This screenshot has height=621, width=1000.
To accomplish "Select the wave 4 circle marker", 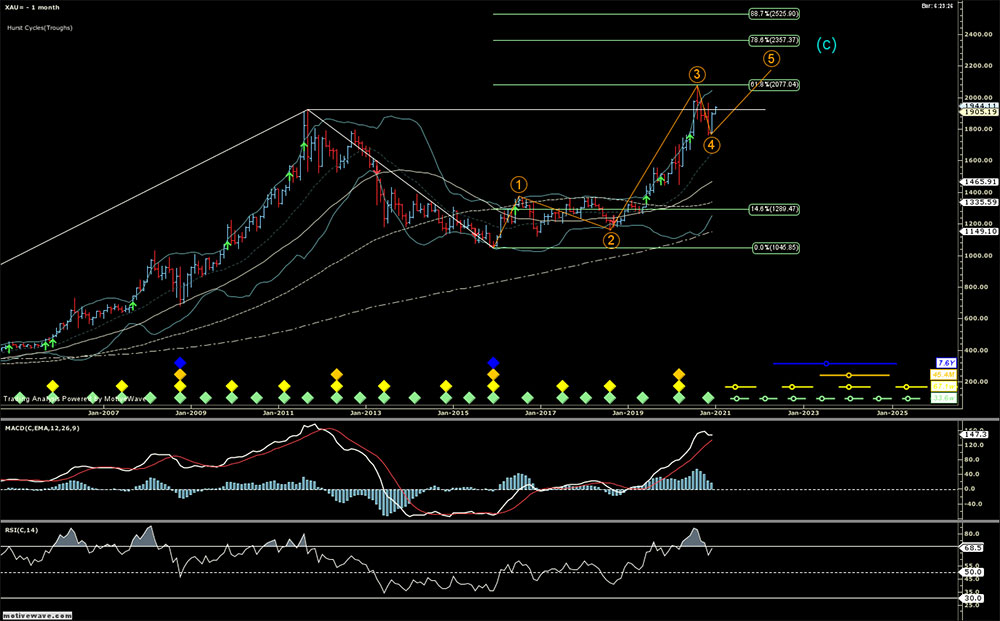I will 710,145.
